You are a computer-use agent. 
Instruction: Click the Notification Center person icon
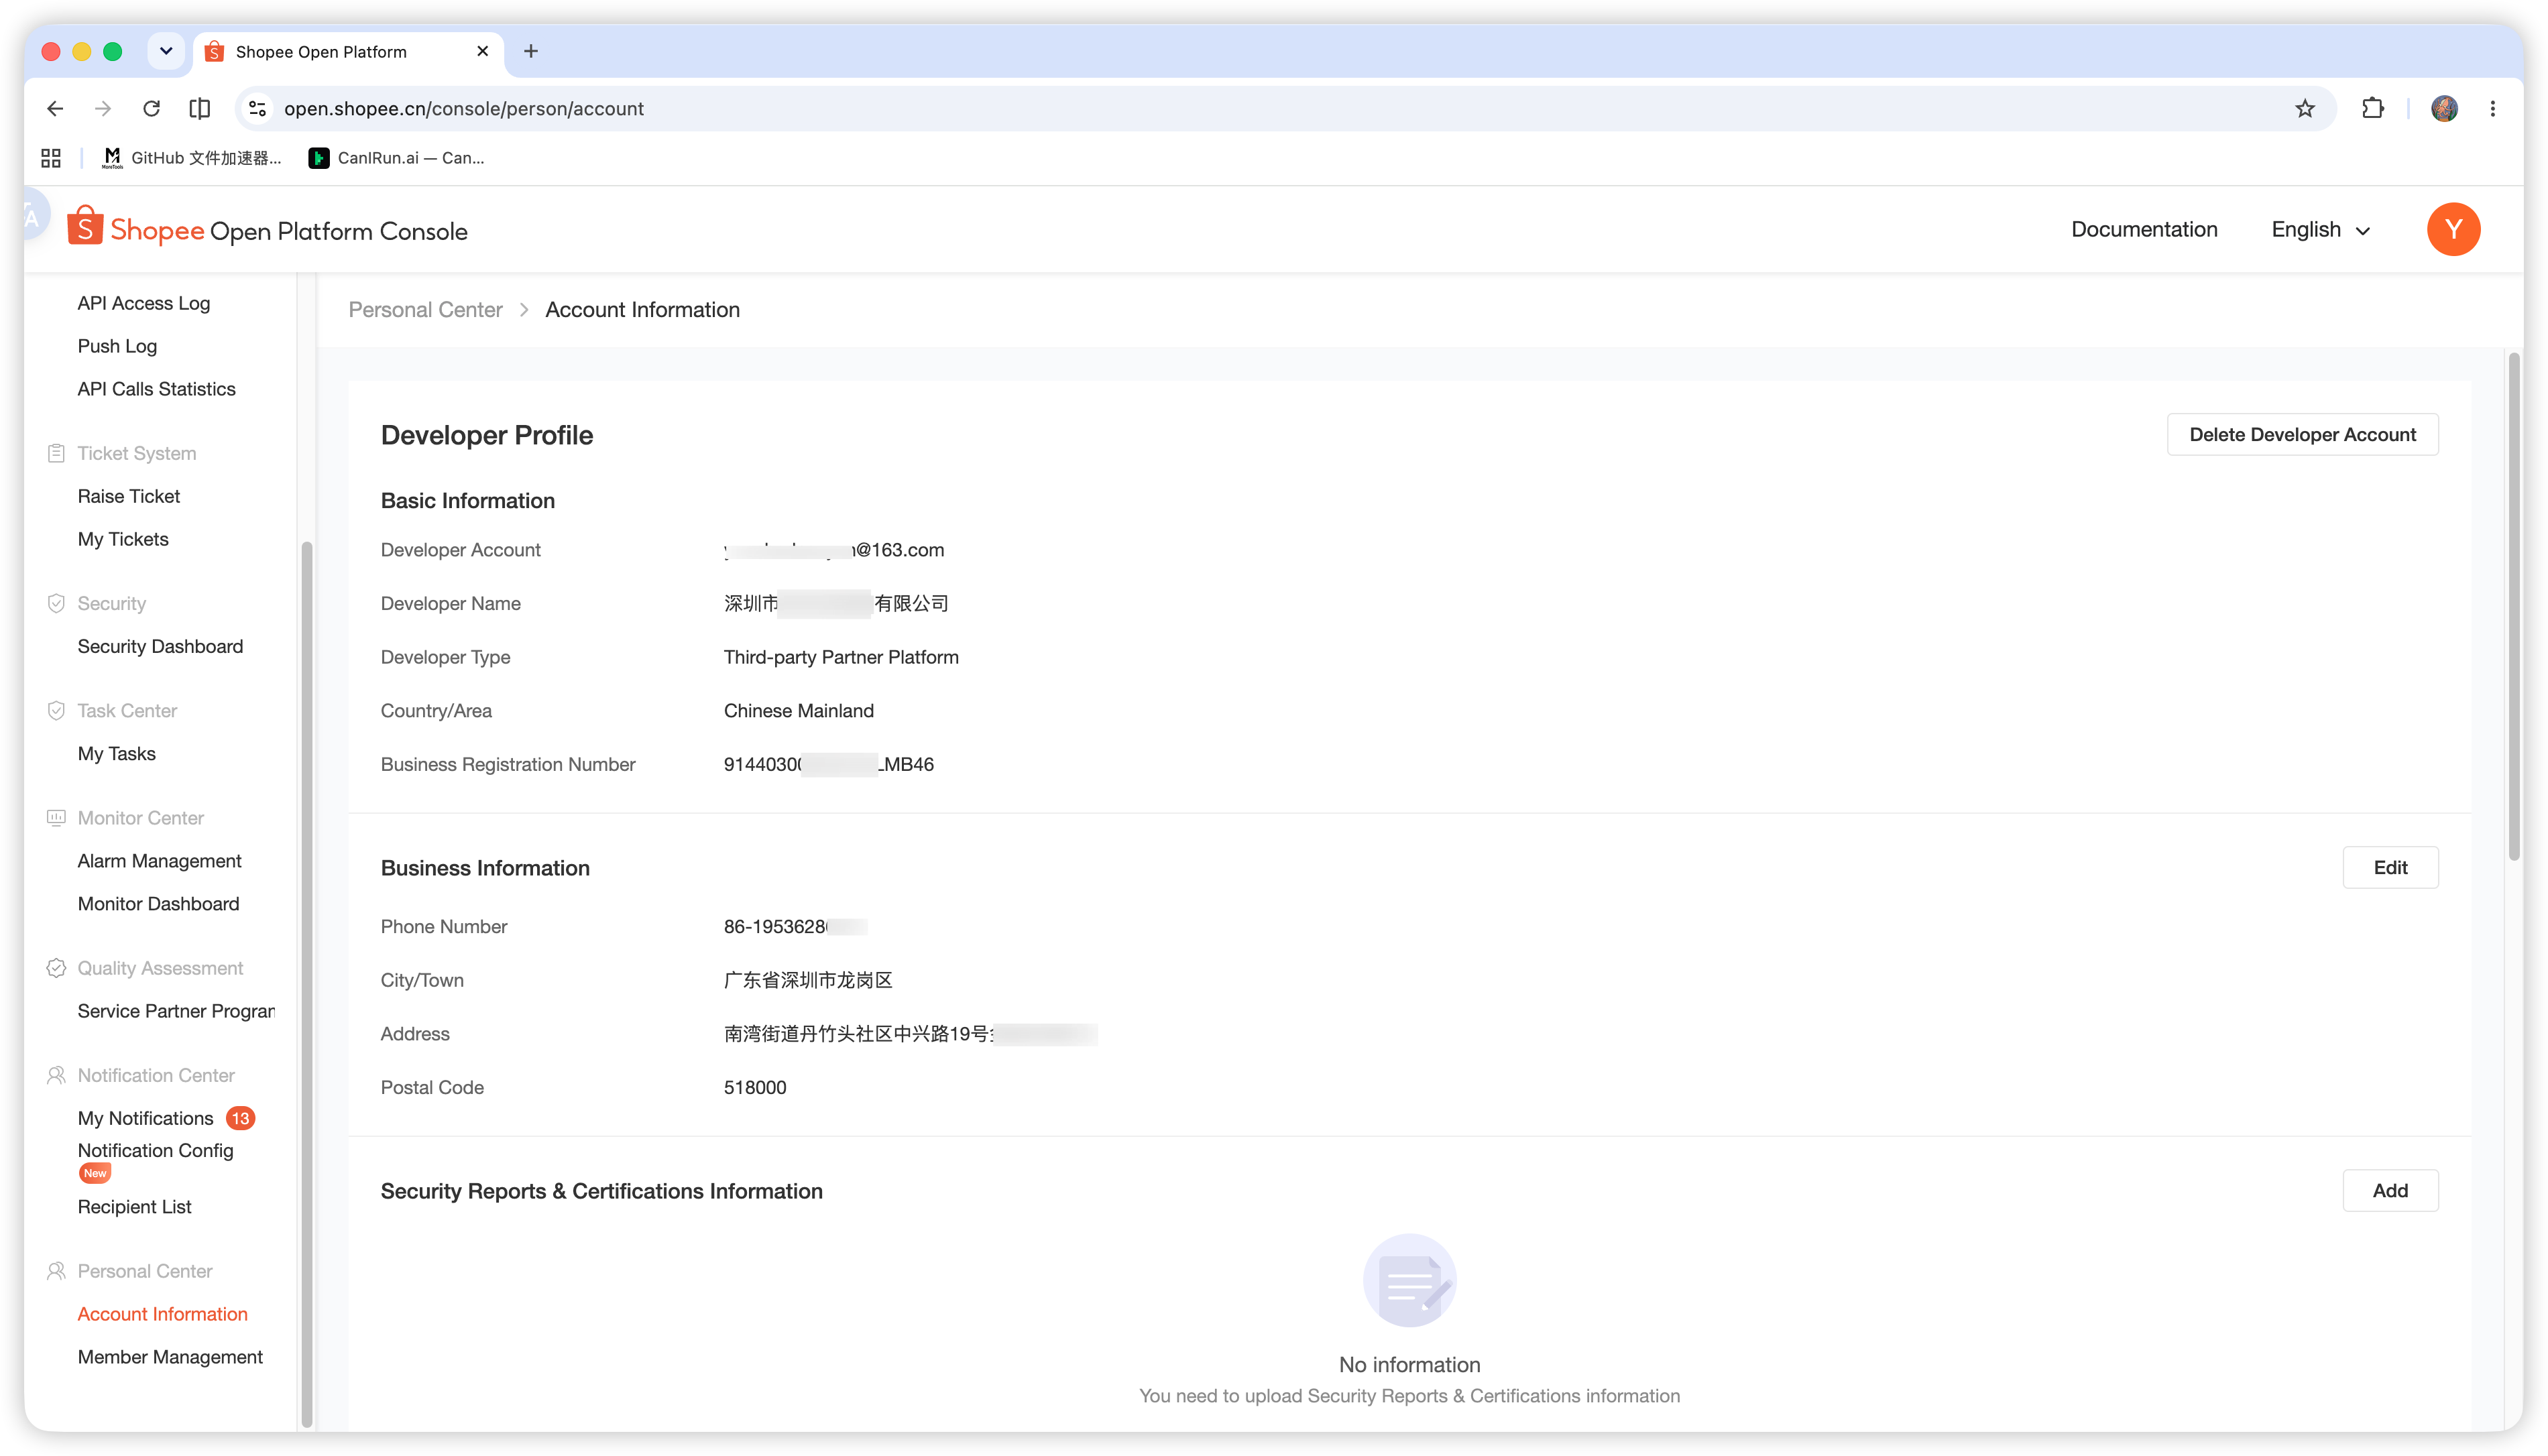click(56, 1075)
